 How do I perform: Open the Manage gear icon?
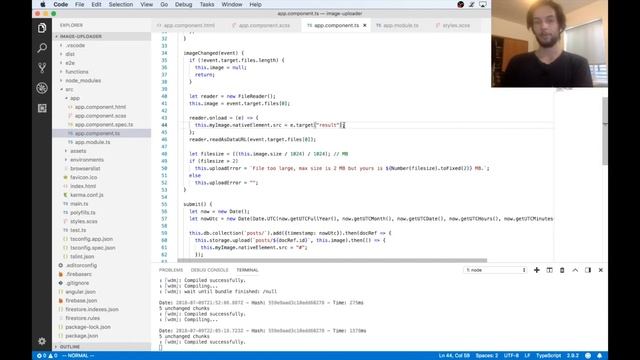point(42,341)
